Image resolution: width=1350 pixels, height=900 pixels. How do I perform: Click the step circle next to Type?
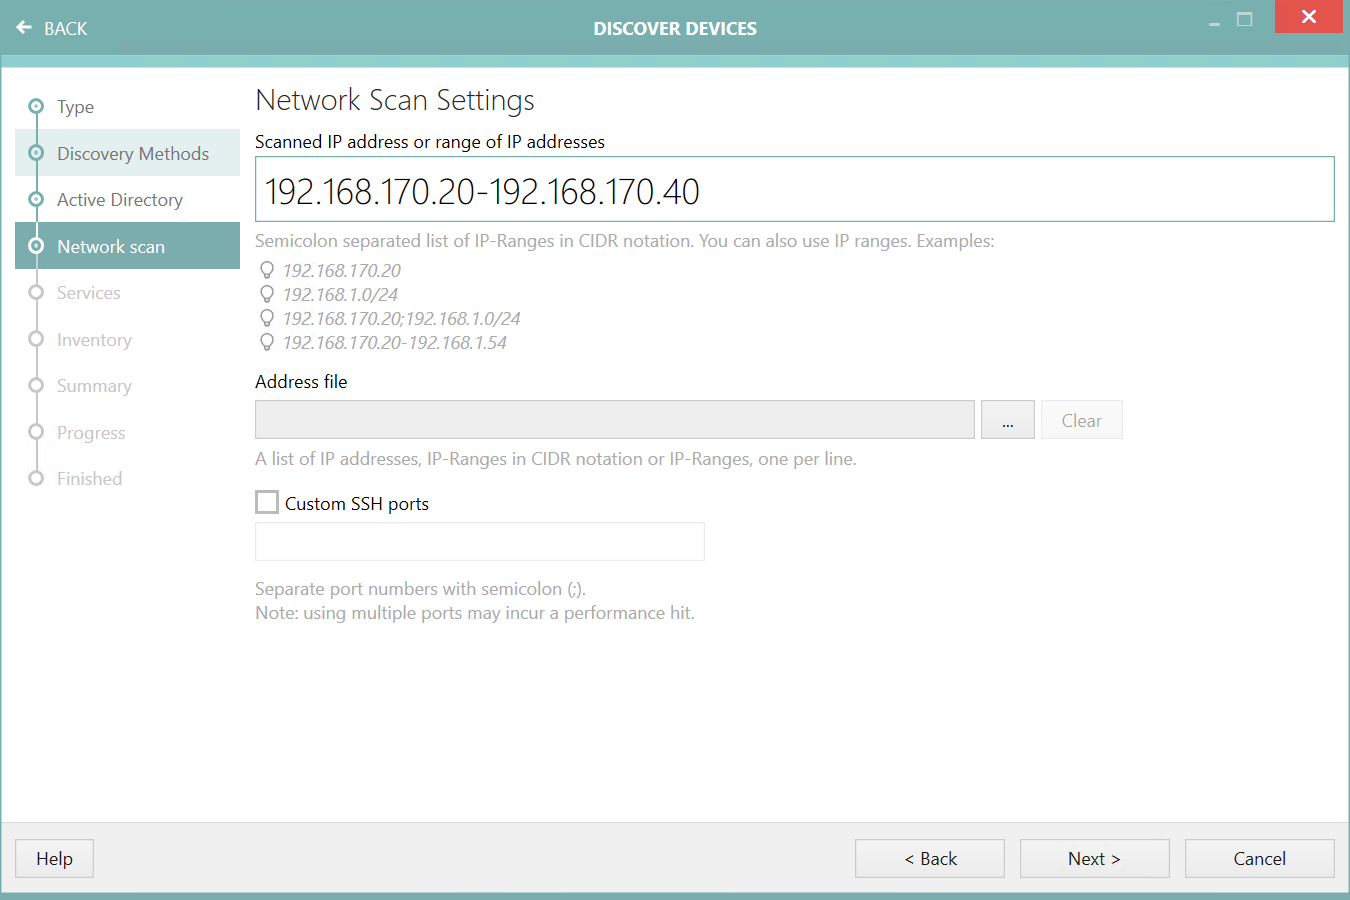pos(36,106)
